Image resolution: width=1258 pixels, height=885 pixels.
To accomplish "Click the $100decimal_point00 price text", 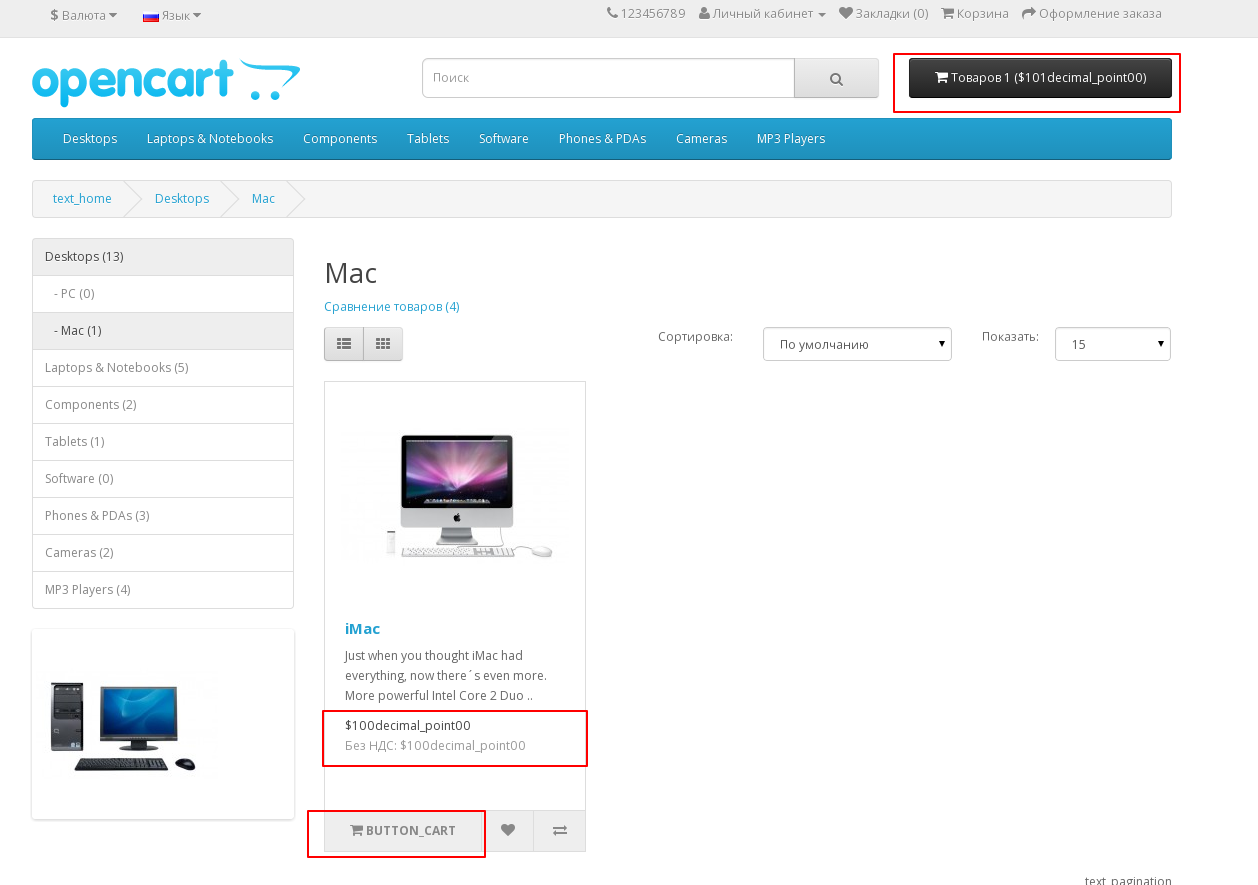I will click(408, 726).
